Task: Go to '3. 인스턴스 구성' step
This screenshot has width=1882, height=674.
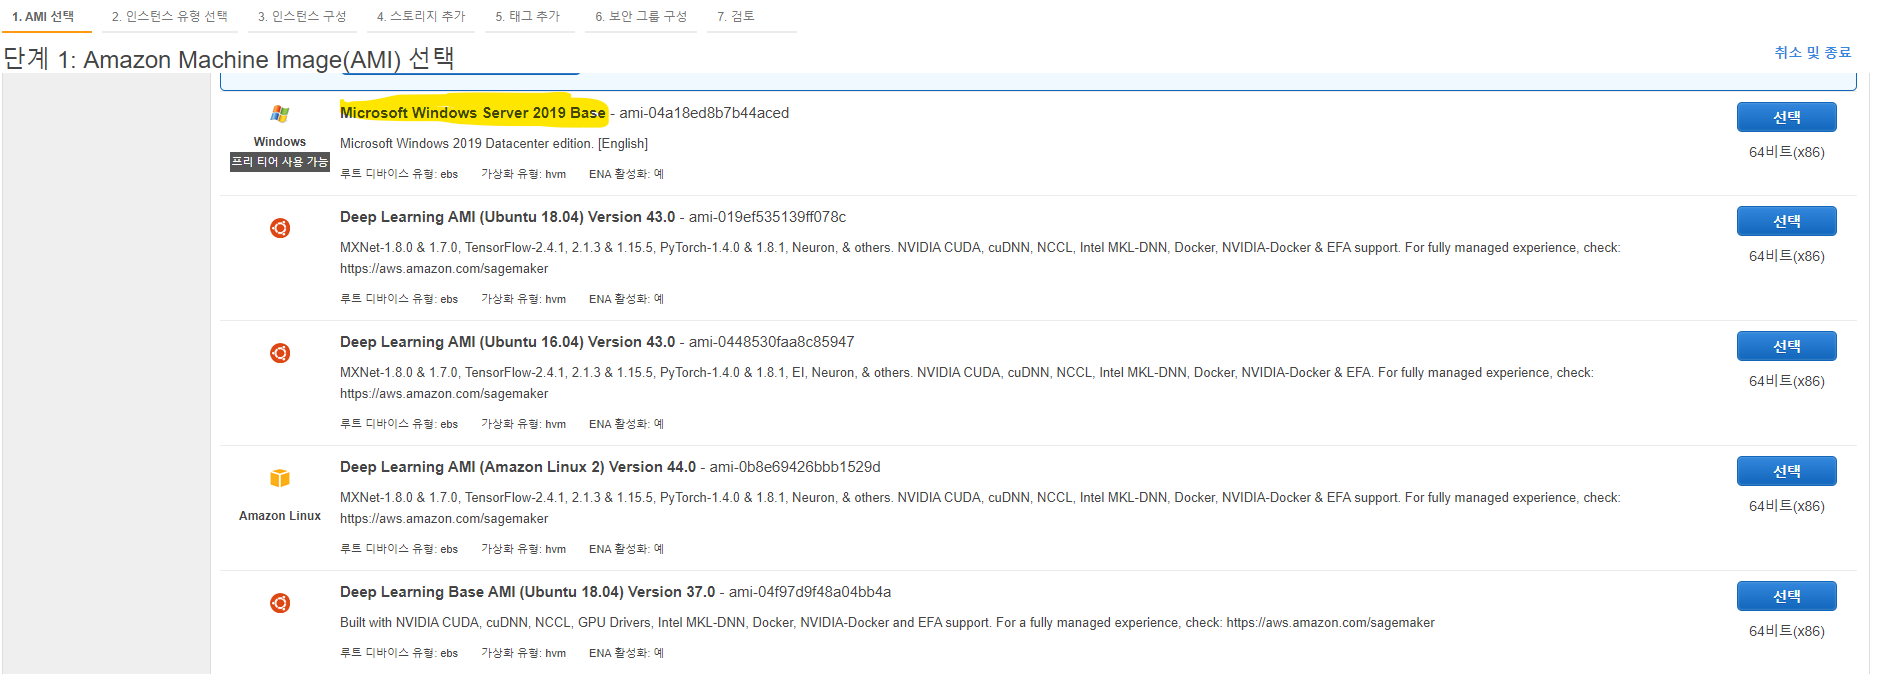Action: [x=302, y=17]
